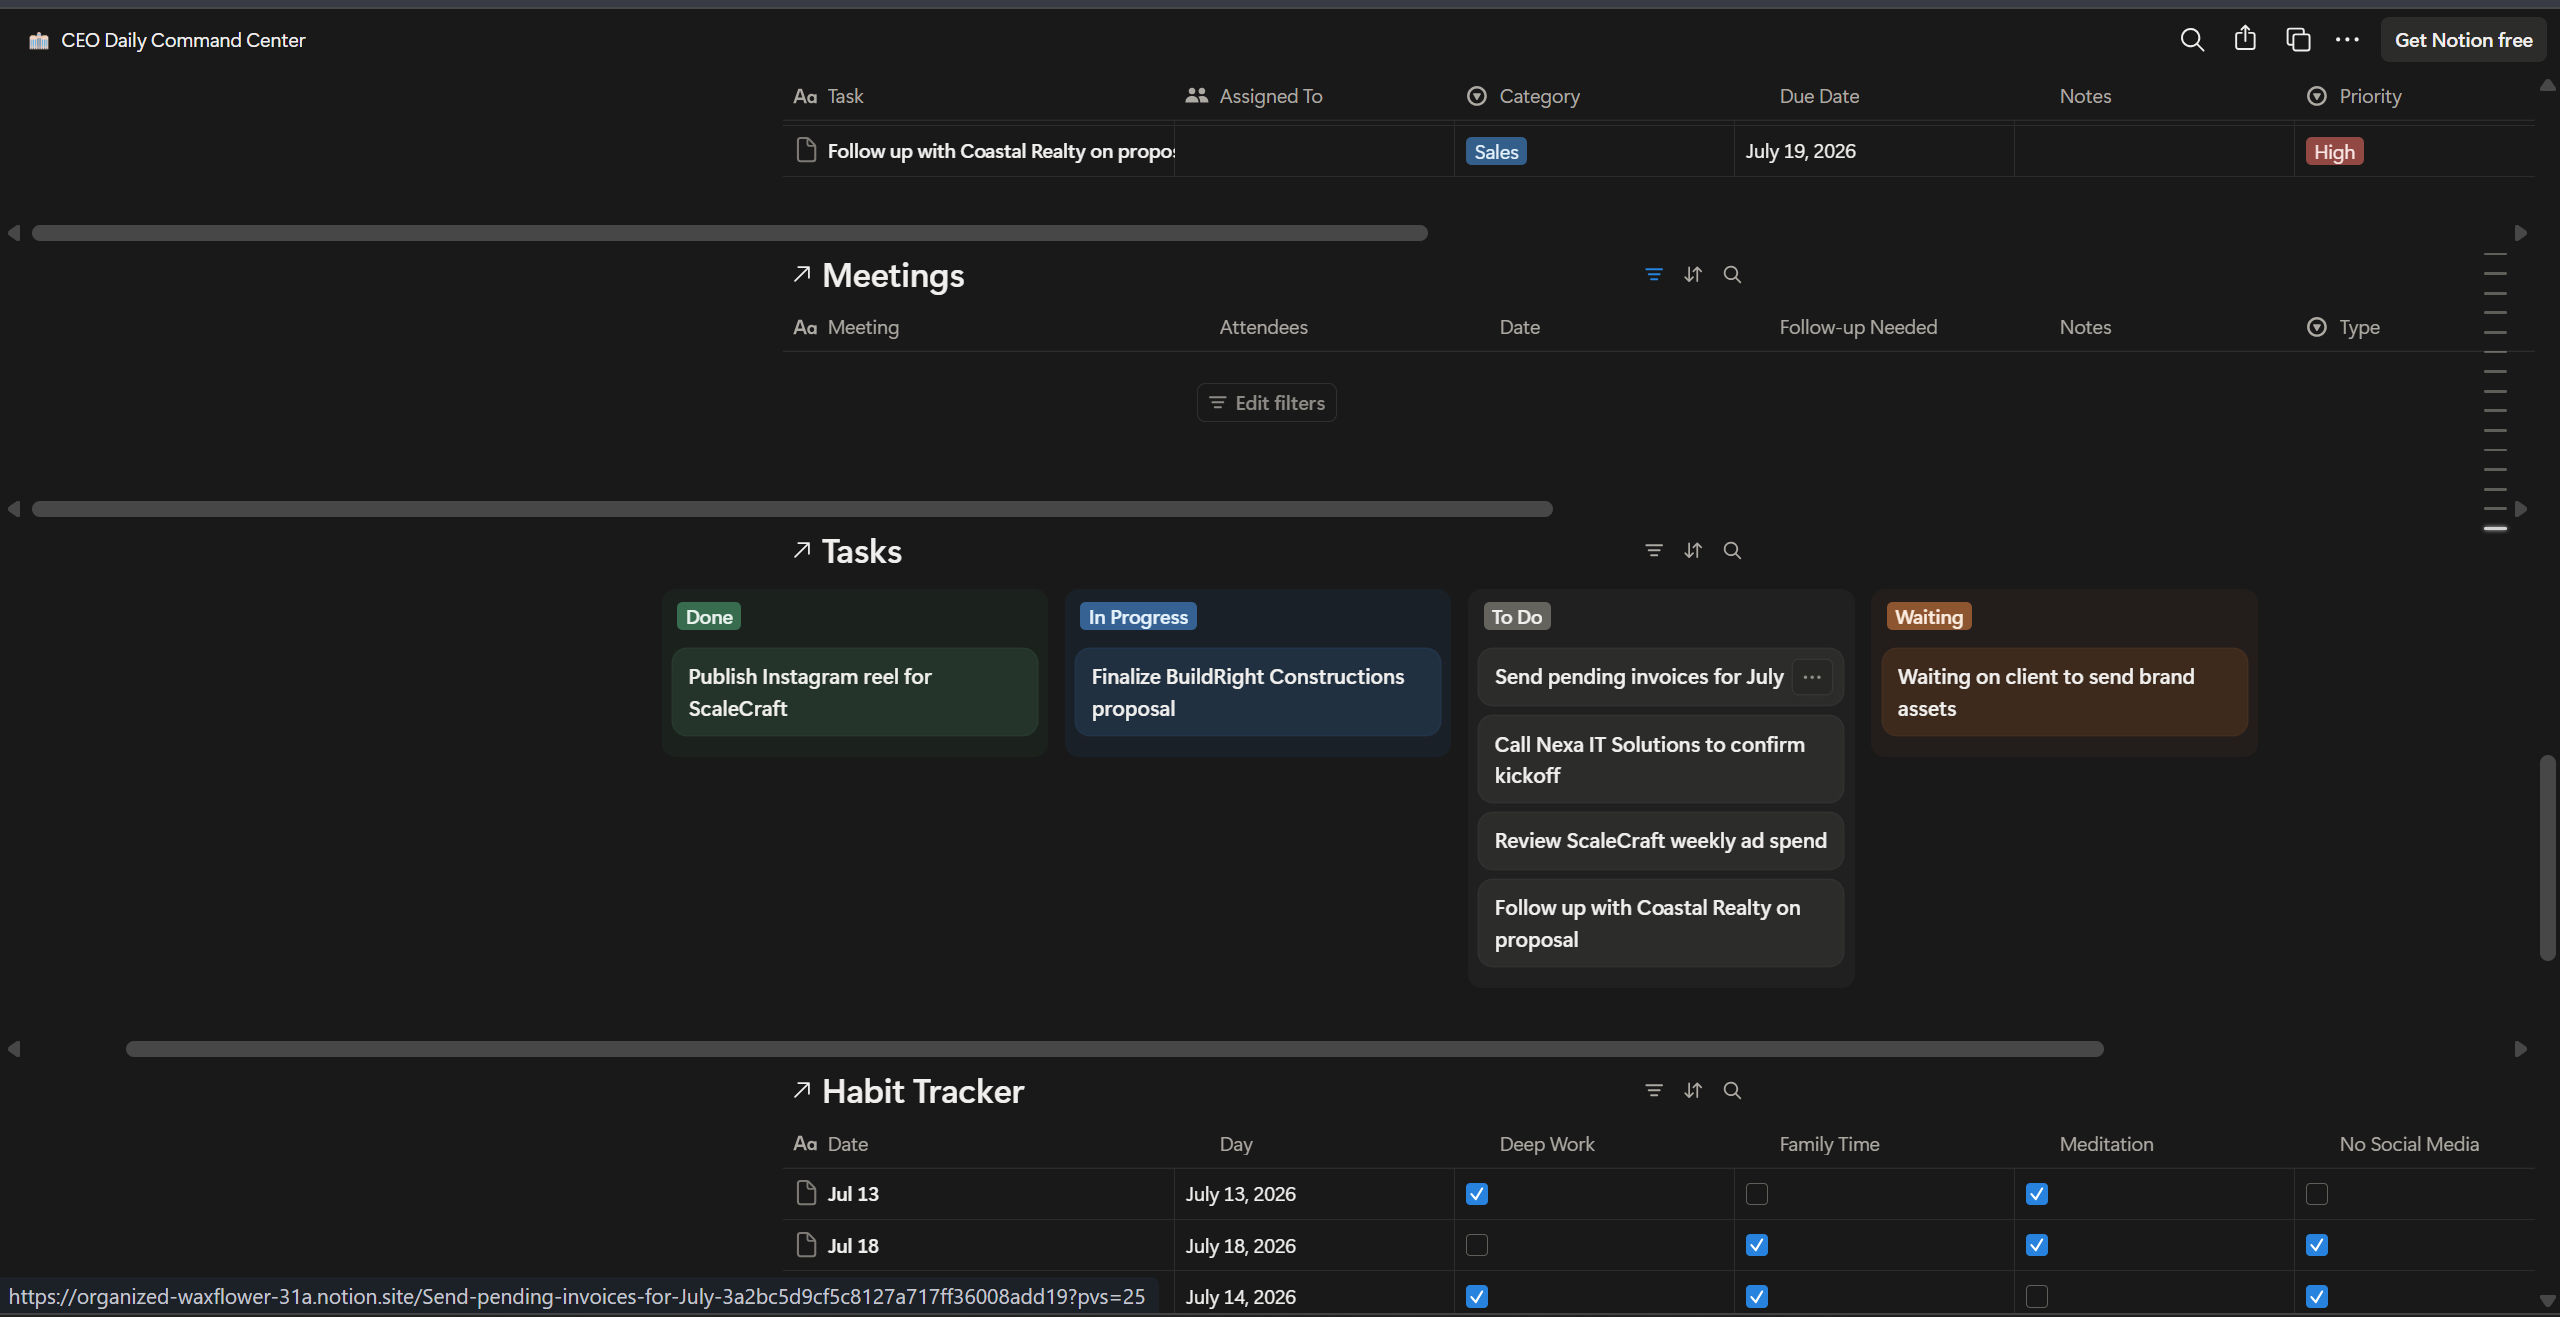This screenshot has width=2560, height=1317.
Task: Open the three-dot page menu
Action: (2347, 40)
